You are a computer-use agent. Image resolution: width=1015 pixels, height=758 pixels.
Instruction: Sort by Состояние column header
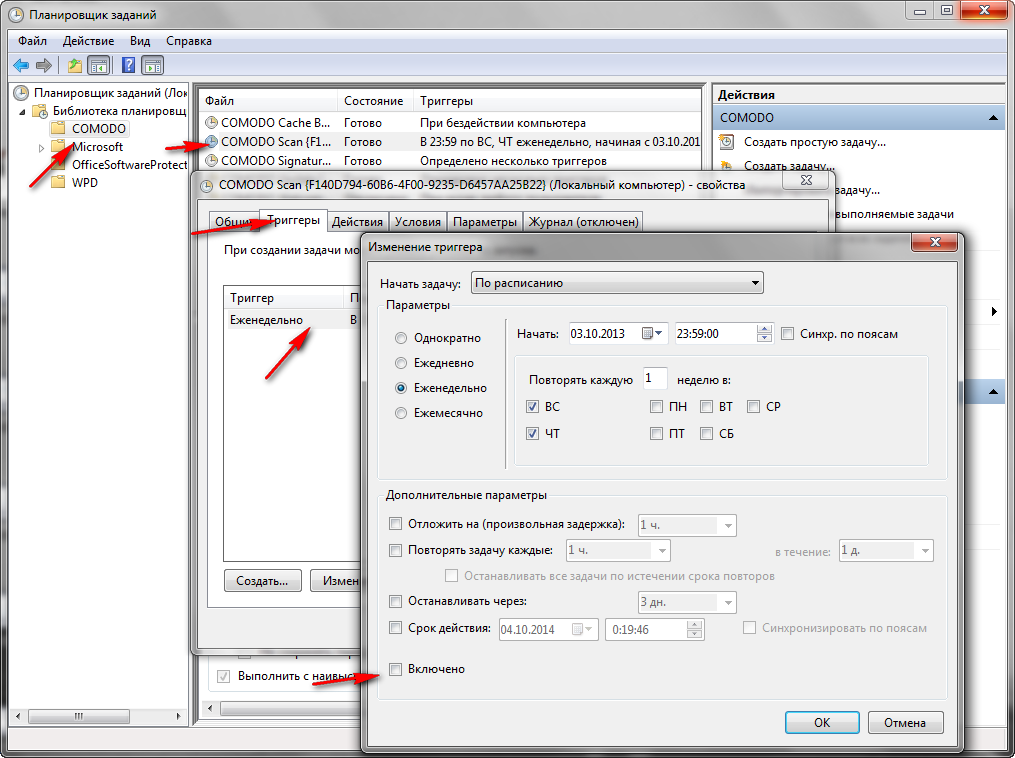[374, 101]
